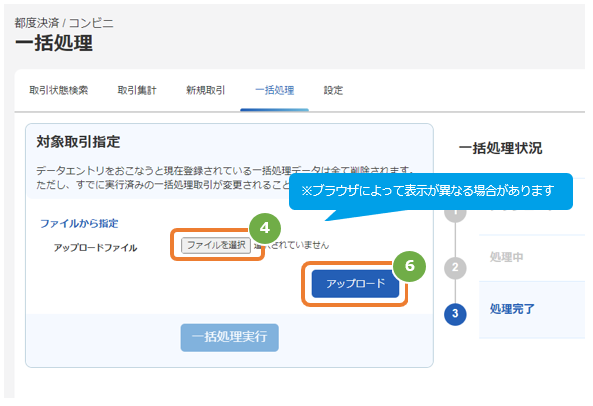593x406 pixels.
Task: Click the 一括処理 page title
Action: (54, 43)
